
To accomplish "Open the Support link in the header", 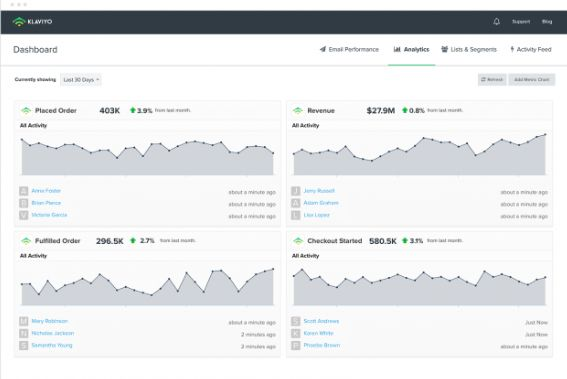I will (521, 22).
